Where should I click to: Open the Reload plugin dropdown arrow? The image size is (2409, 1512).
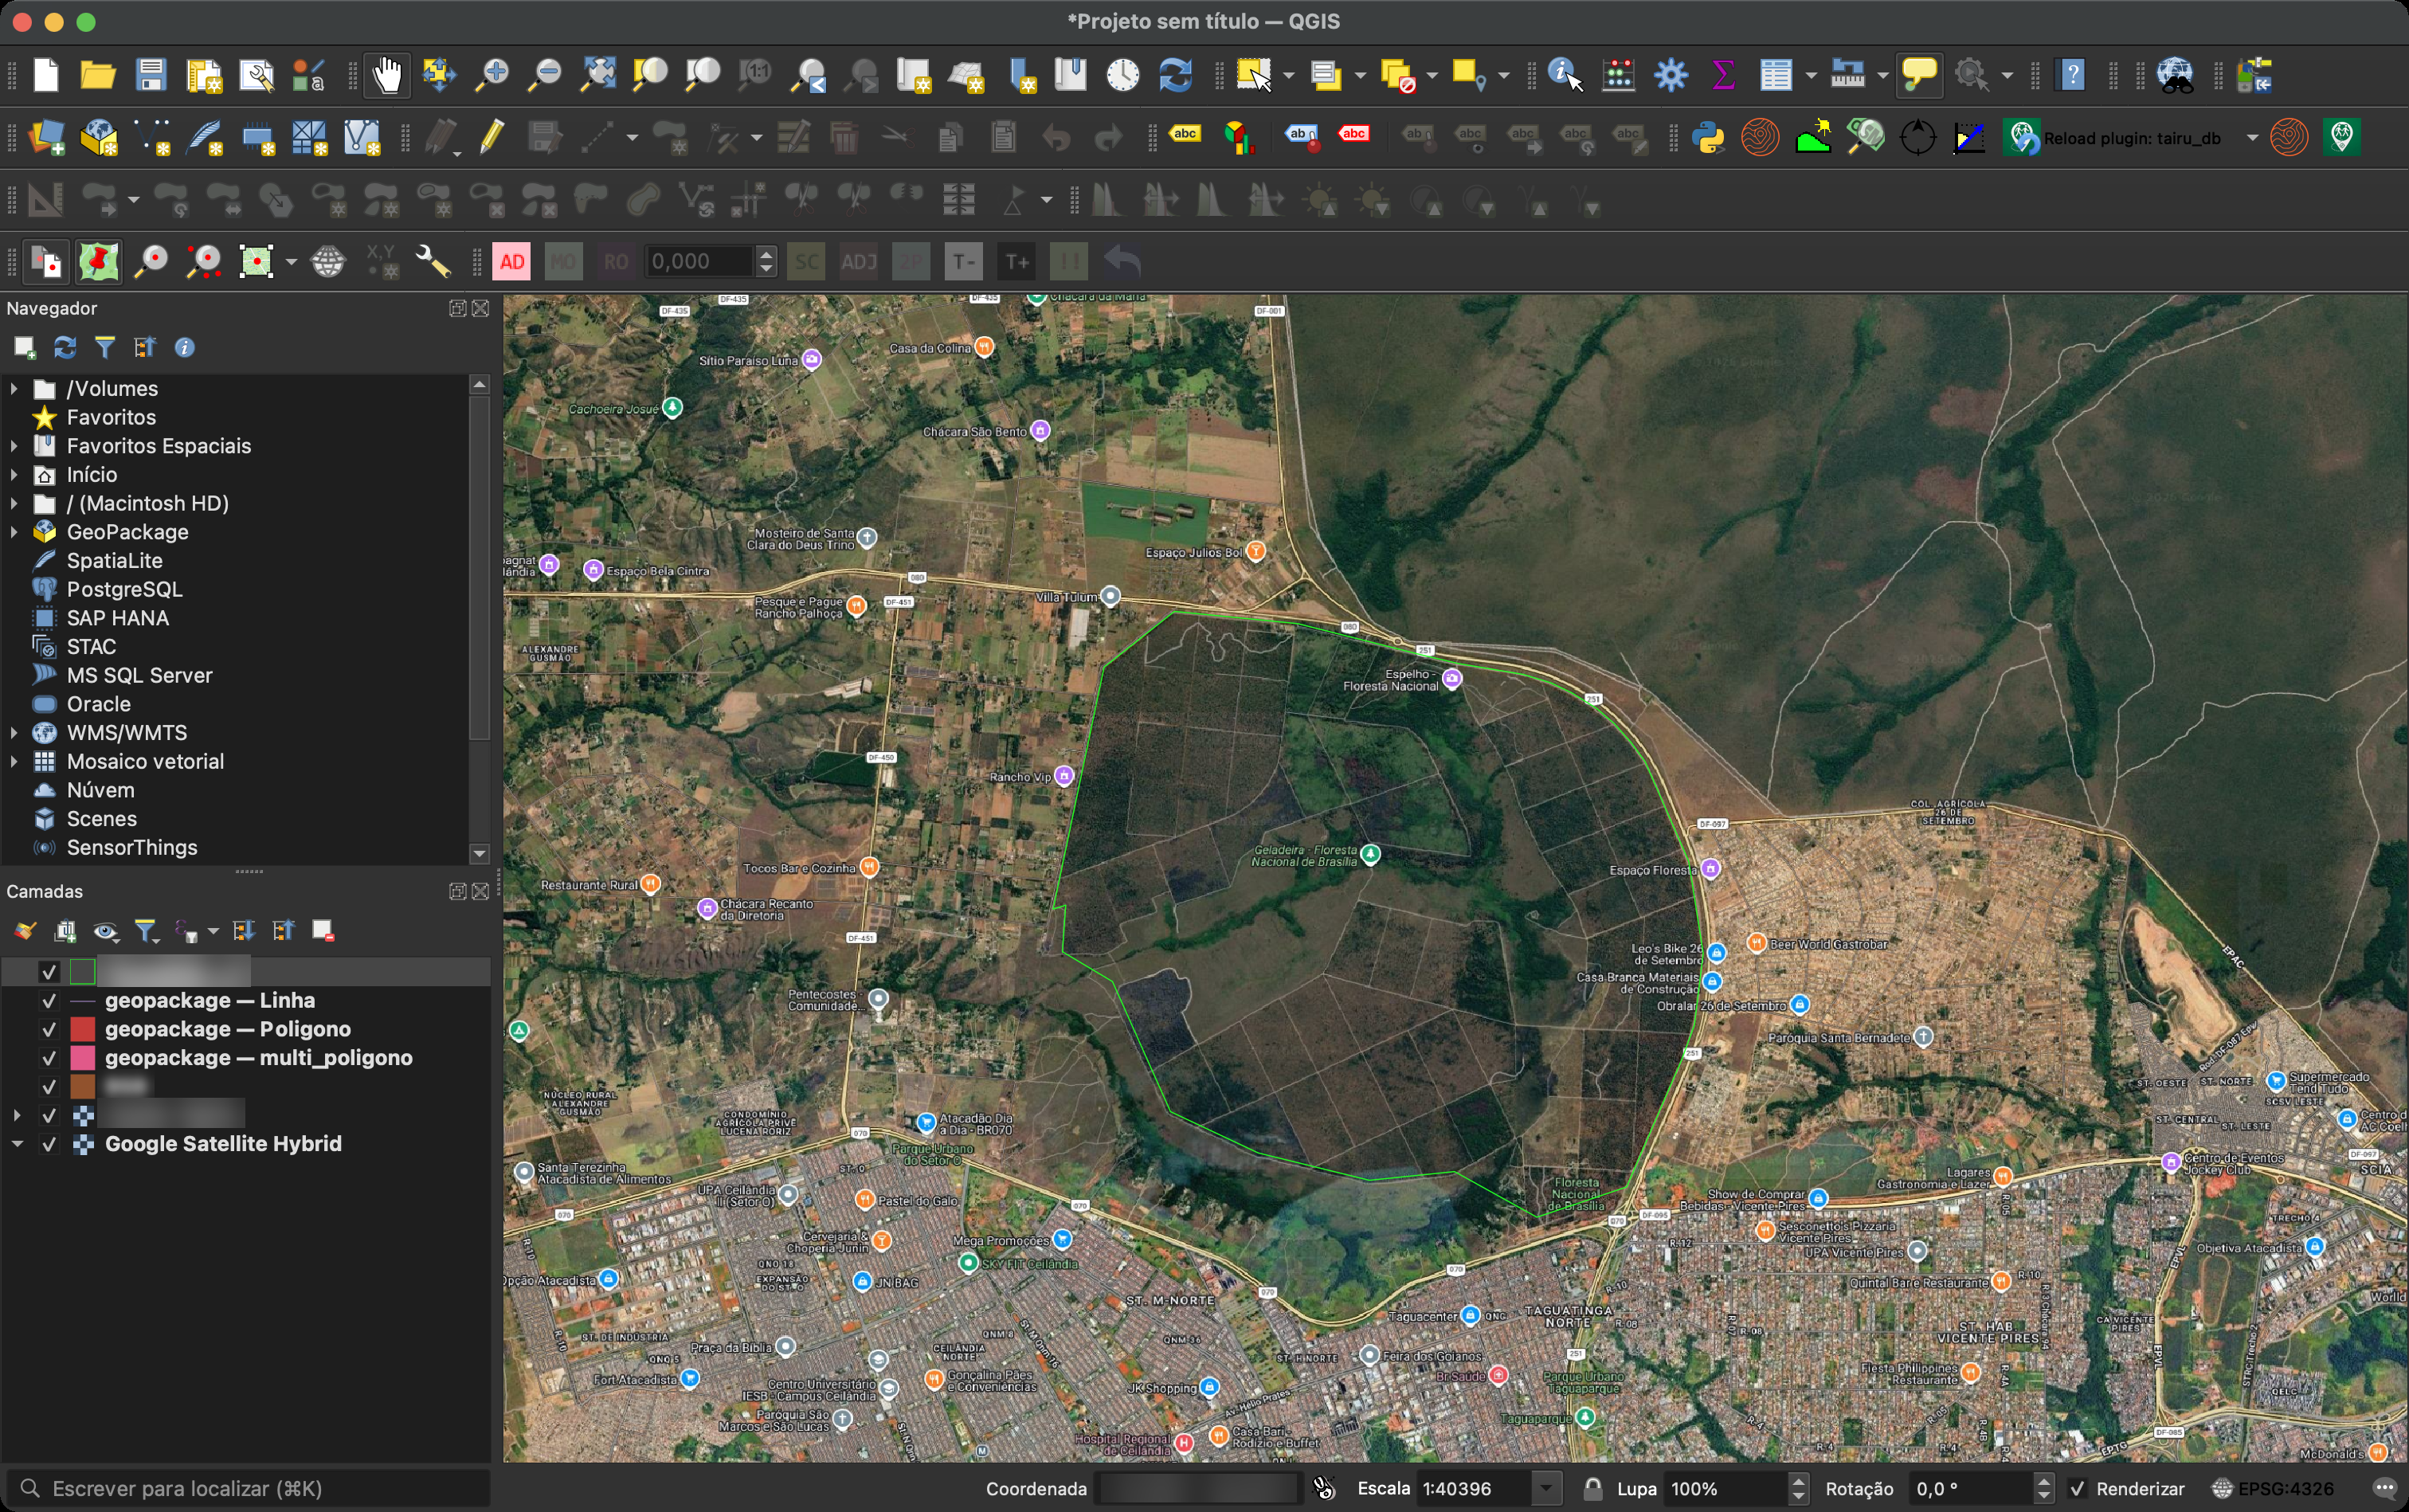coord(2252,138)
